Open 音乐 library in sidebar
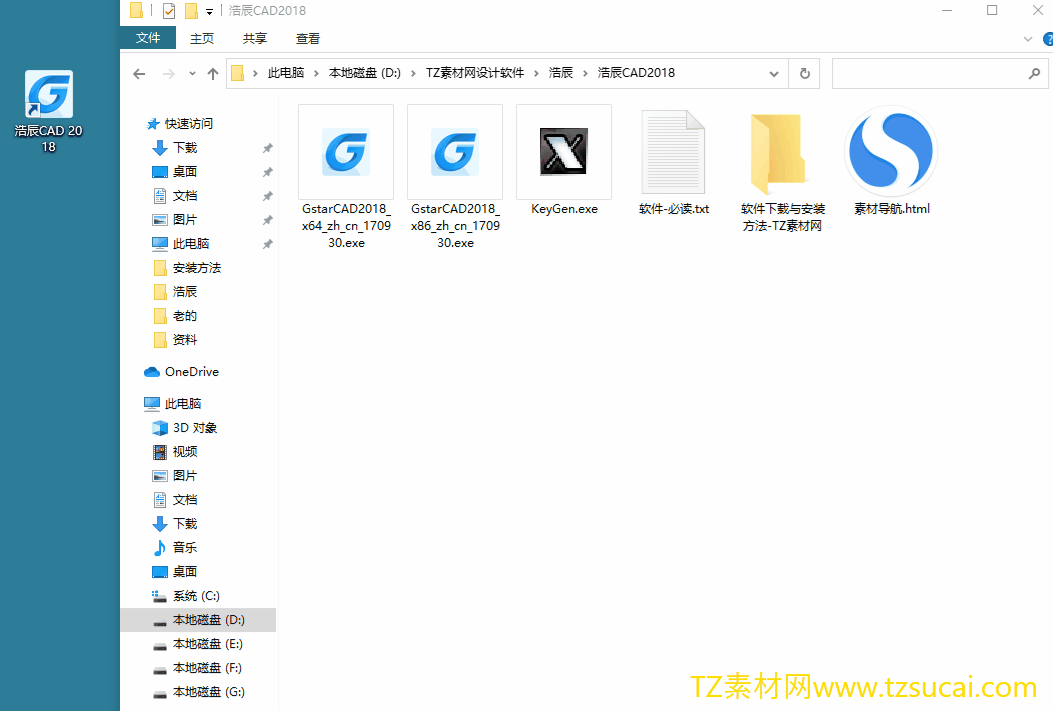The width and height of the screenshot is (1053, 711). tap(175, 548)
